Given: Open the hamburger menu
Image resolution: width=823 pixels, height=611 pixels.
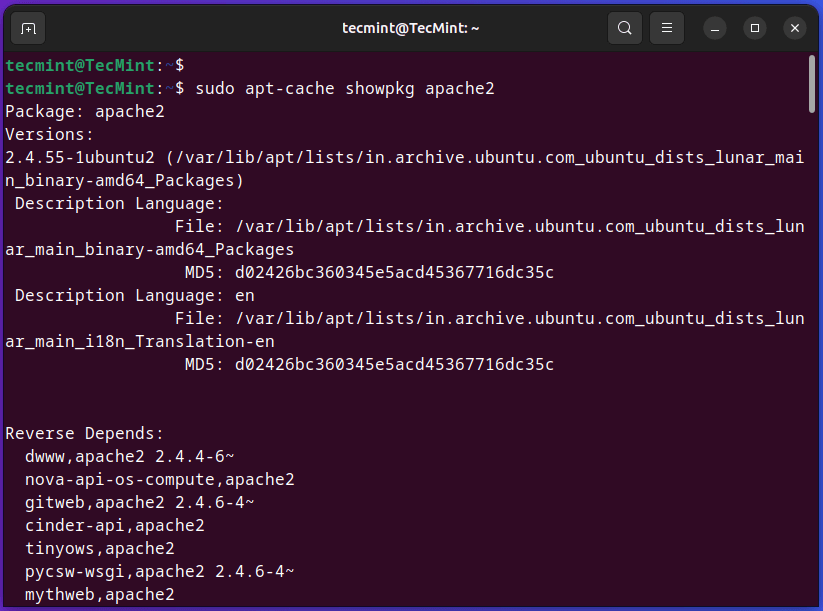Looking at the screenshot, I should tap(666, 28).
